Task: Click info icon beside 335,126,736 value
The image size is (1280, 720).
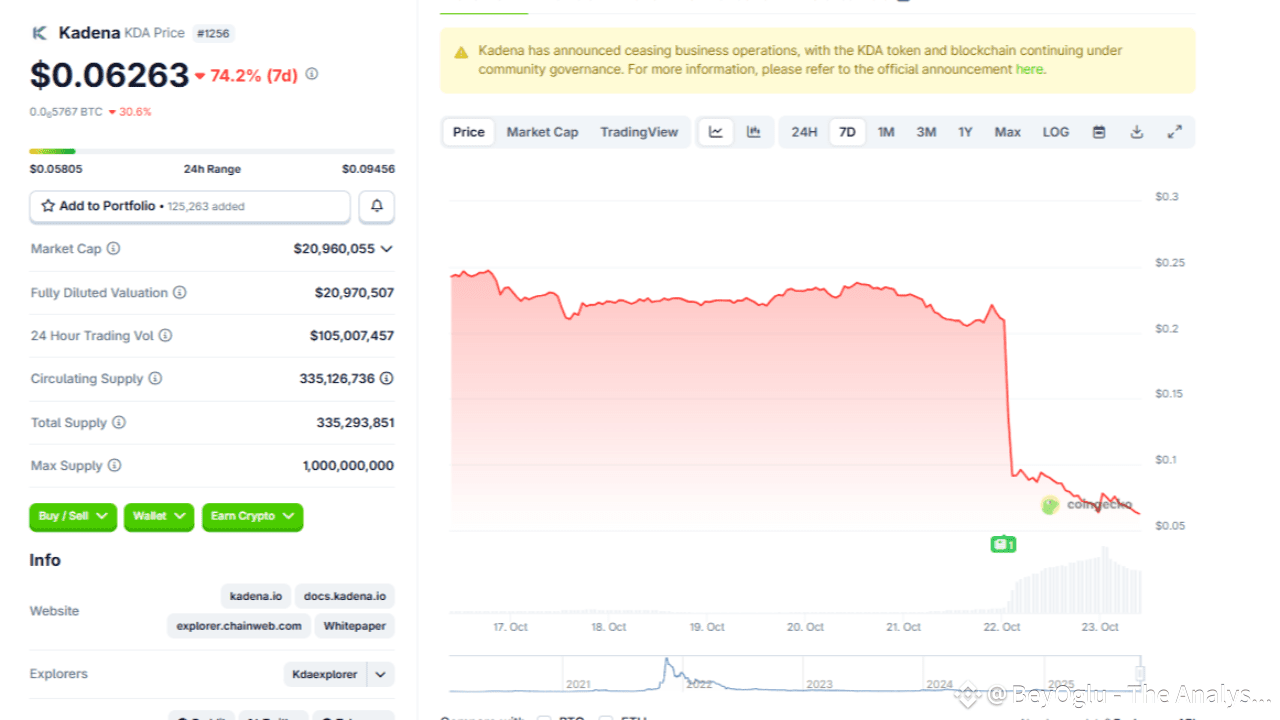Action: pos(386,379)
